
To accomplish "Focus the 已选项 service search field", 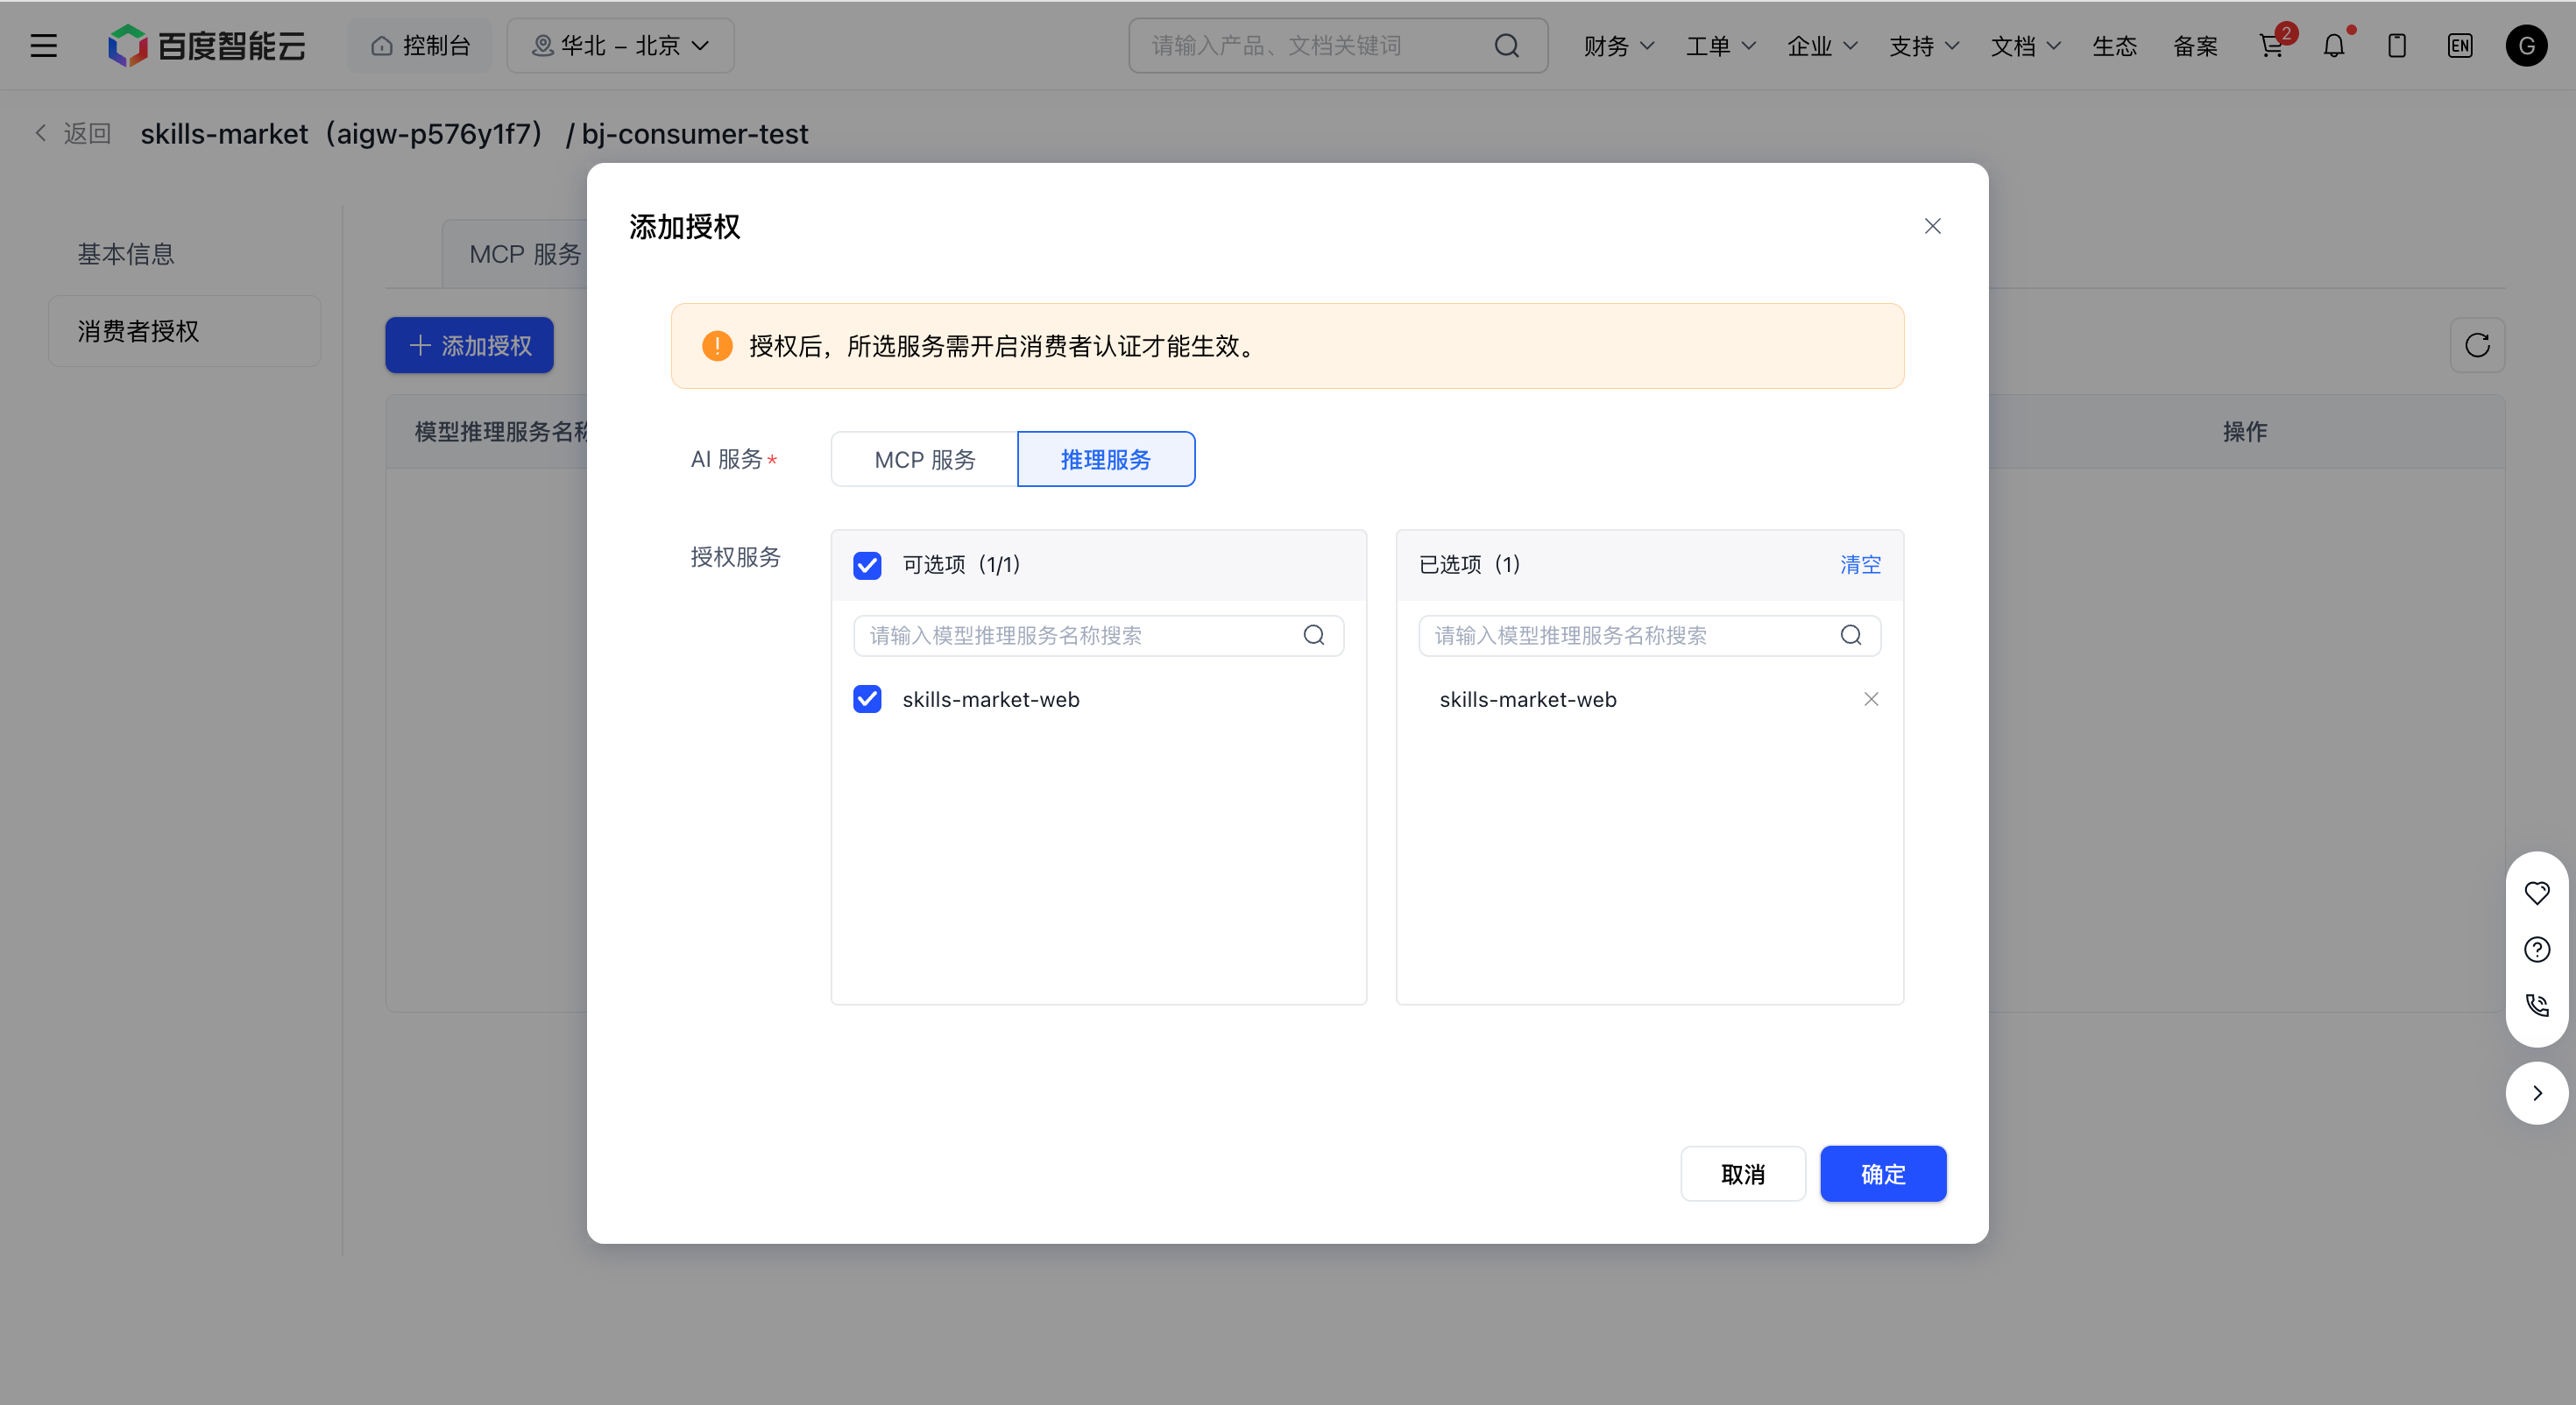I will [1649, 635].
